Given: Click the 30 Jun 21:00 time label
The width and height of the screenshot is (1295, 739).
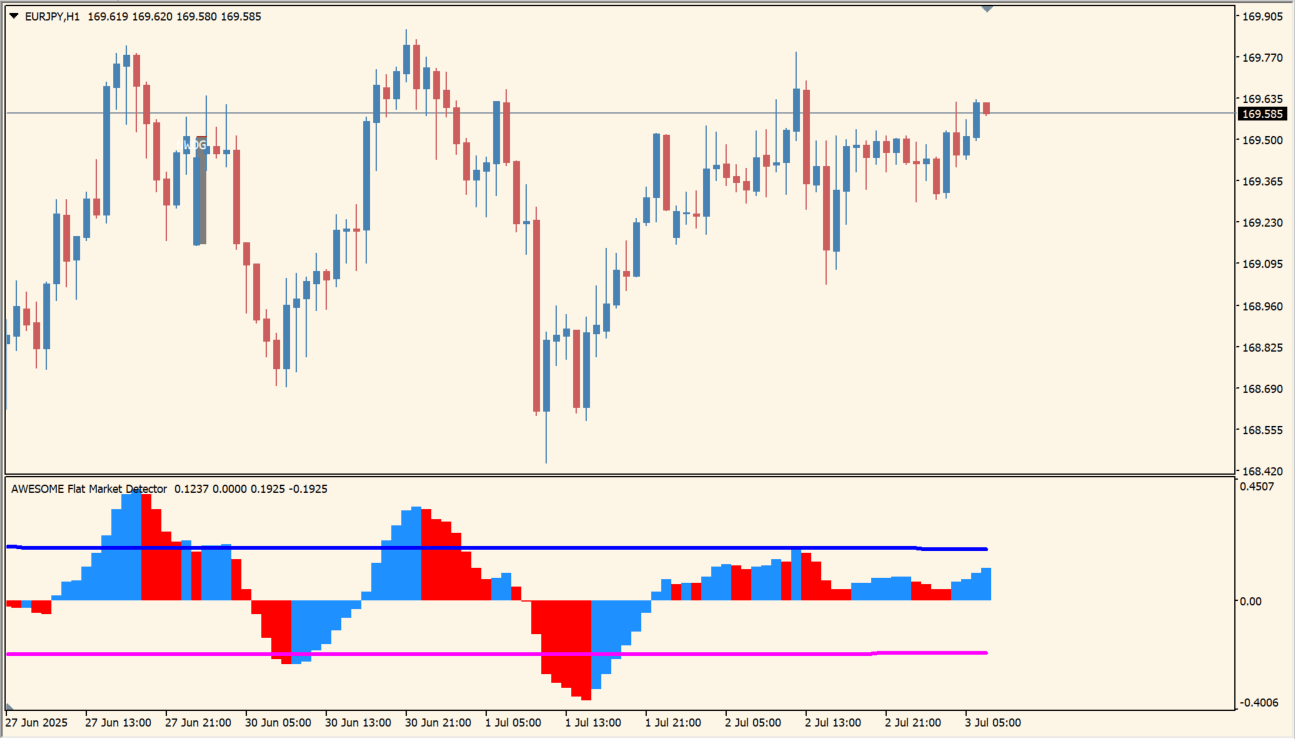Looking at the screenshot, I should [x=439, y=722].
